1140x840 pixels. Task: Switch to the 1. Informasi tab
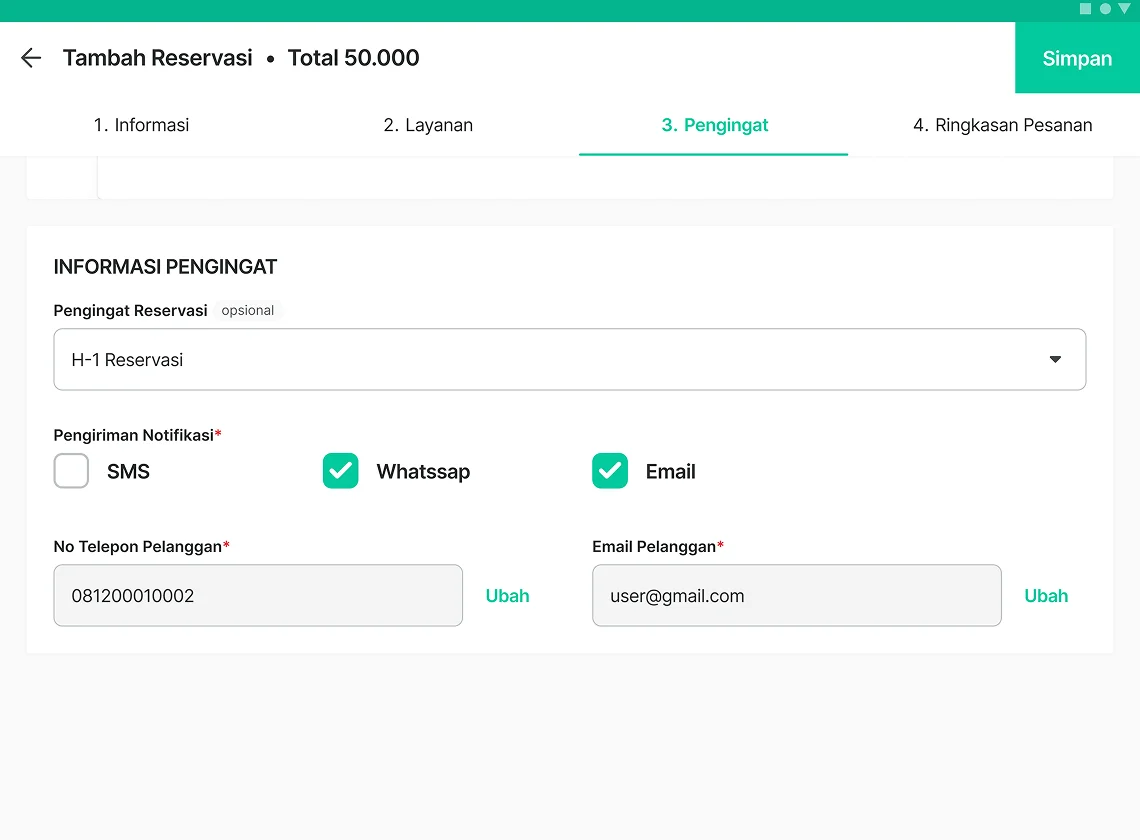coord(141,125)
